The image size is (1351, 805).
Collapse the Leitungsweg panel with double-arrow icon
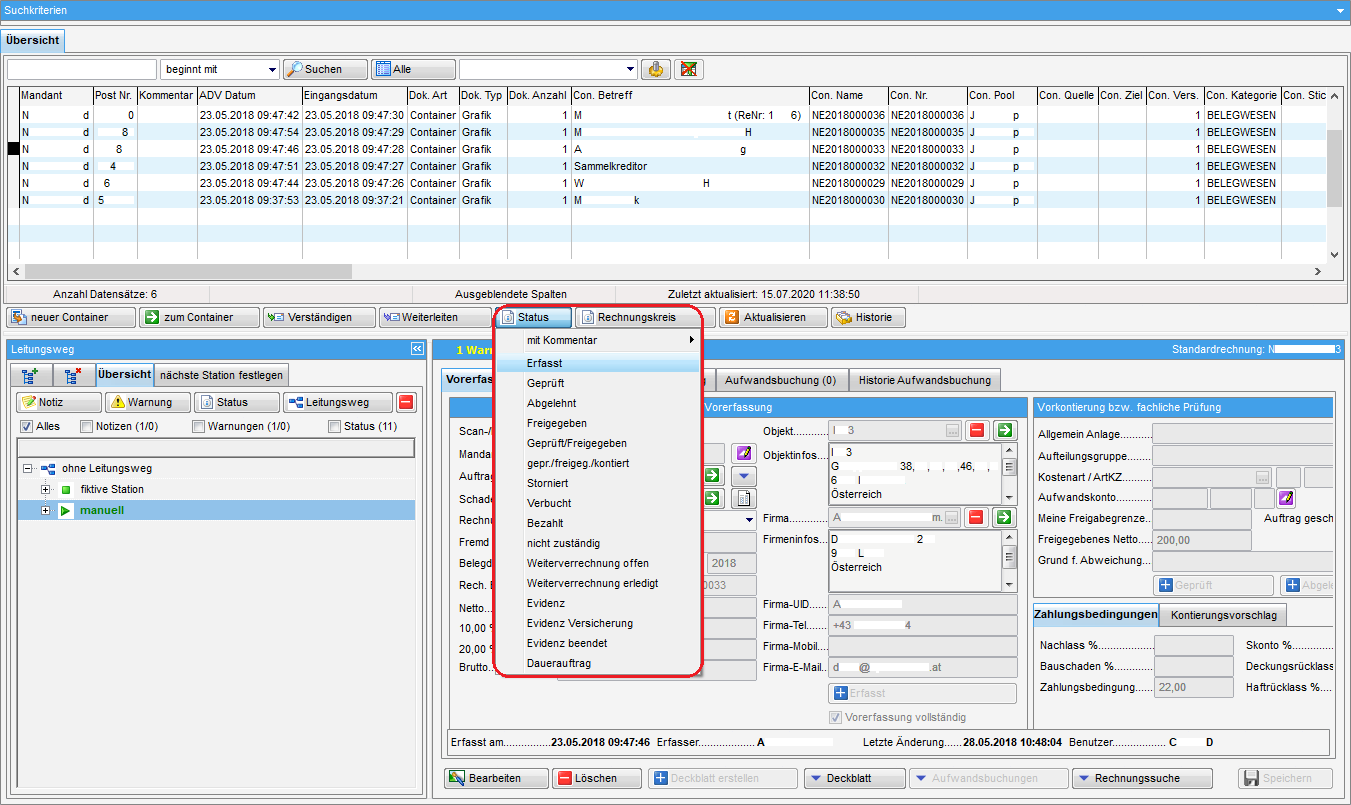coord(417,349)
